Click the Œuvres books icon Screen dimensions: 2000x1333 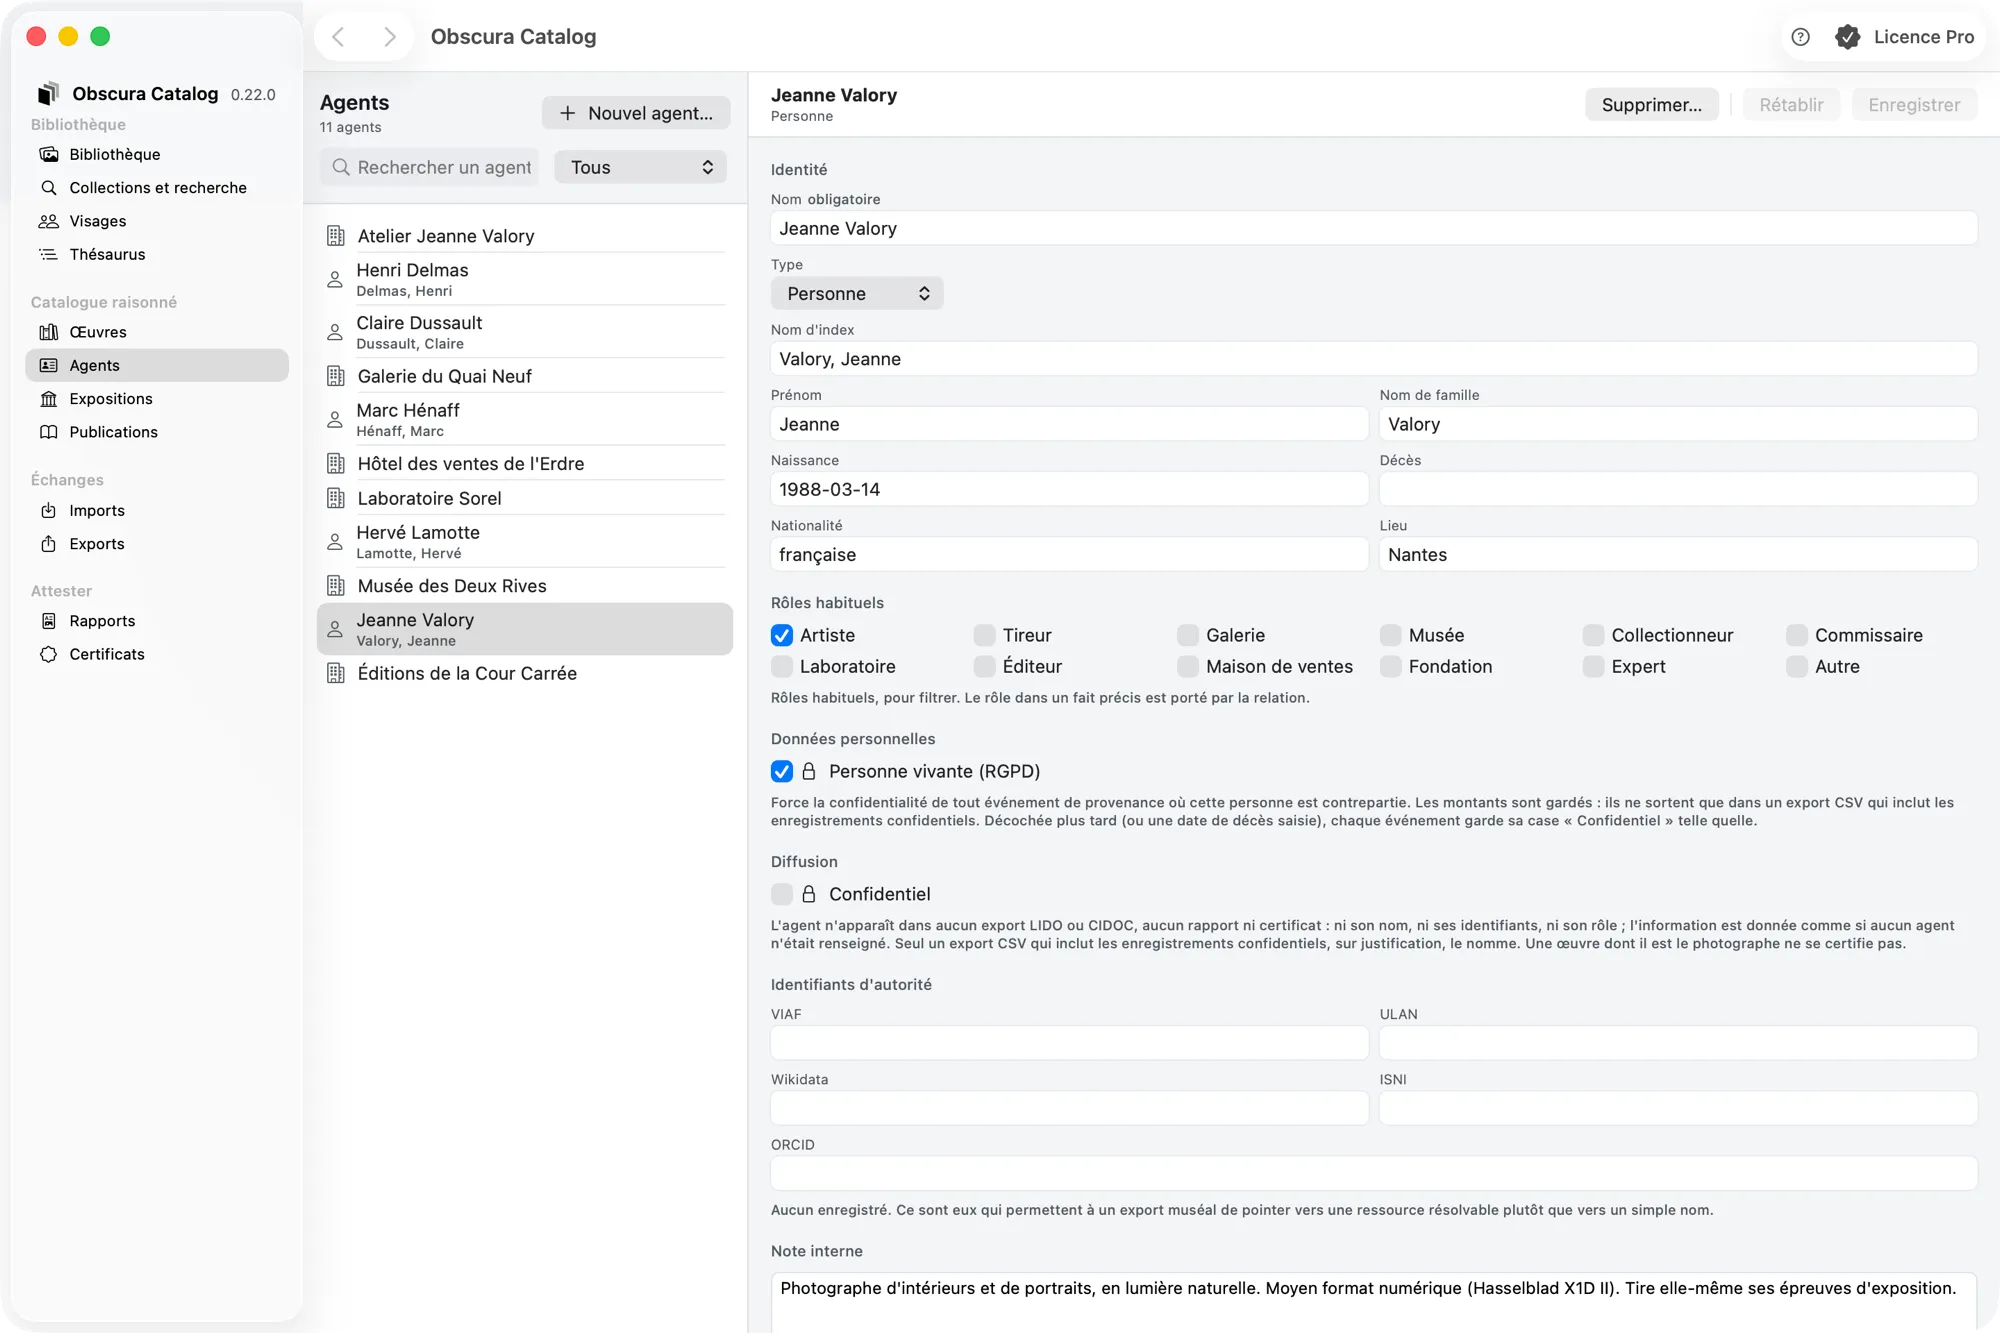click(x=48, y=332)
